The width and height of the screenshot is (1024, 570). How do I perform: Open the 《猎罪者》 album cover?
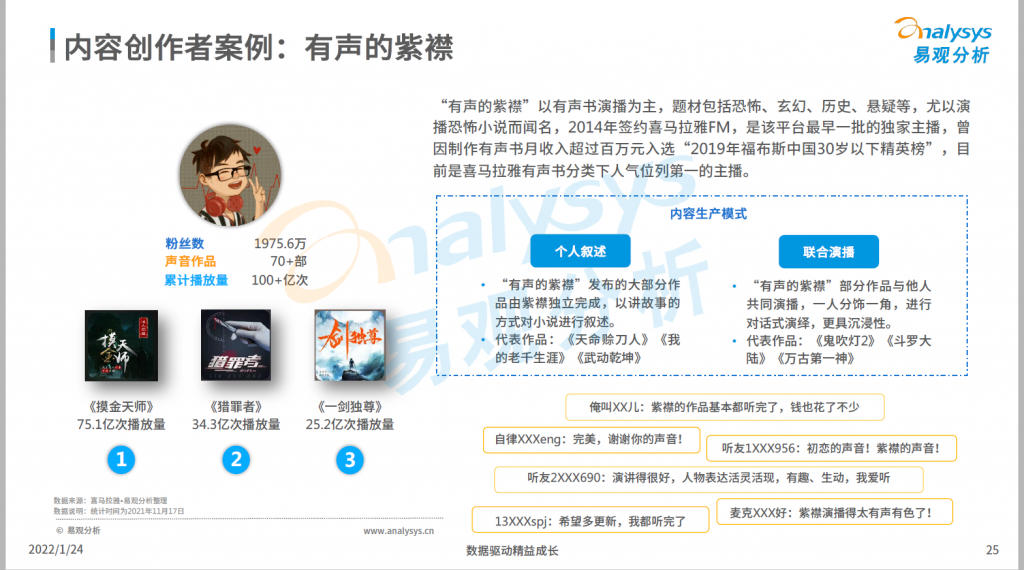[x=236, y=346]
